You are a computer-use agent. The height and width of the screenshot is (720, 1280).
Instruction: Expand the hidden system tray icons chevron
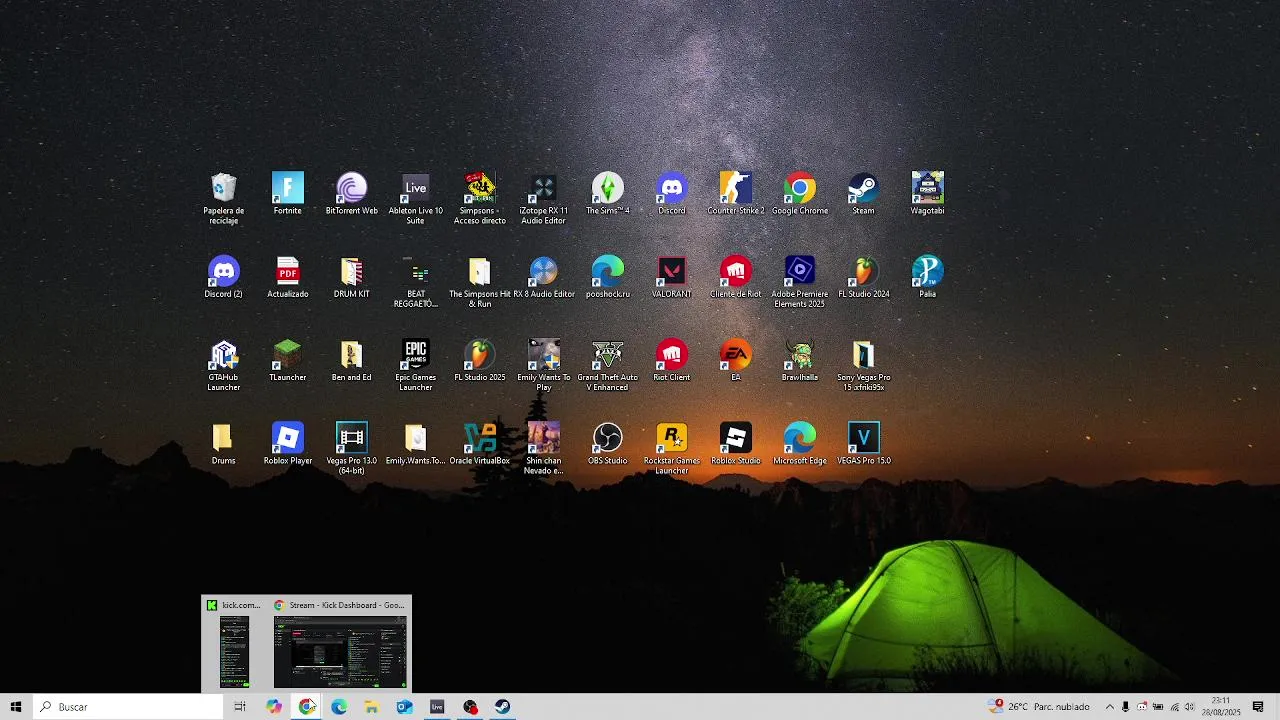1109,707
